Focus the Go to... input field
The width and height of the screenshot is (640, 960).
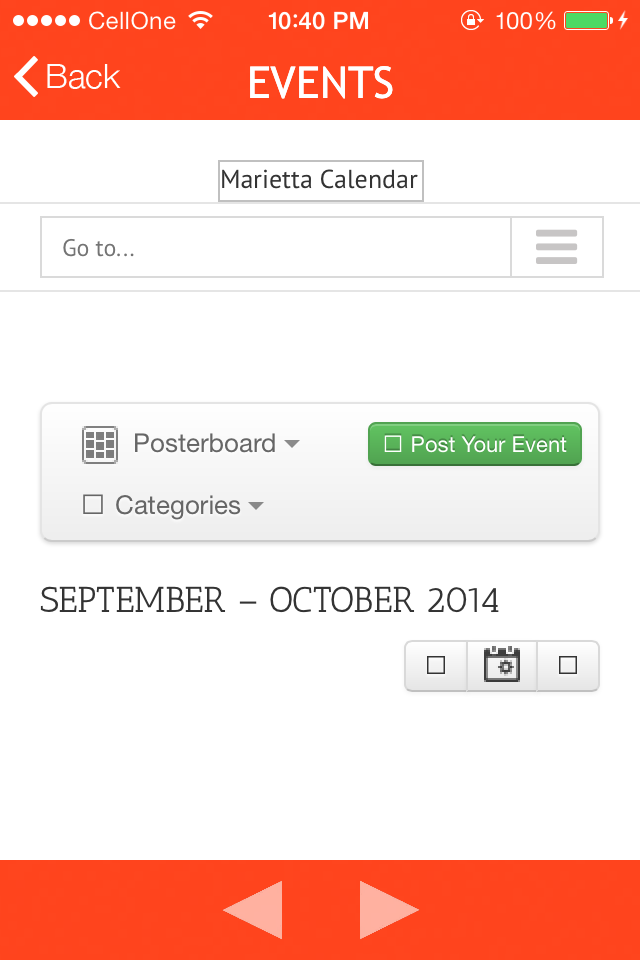[275, 247]
